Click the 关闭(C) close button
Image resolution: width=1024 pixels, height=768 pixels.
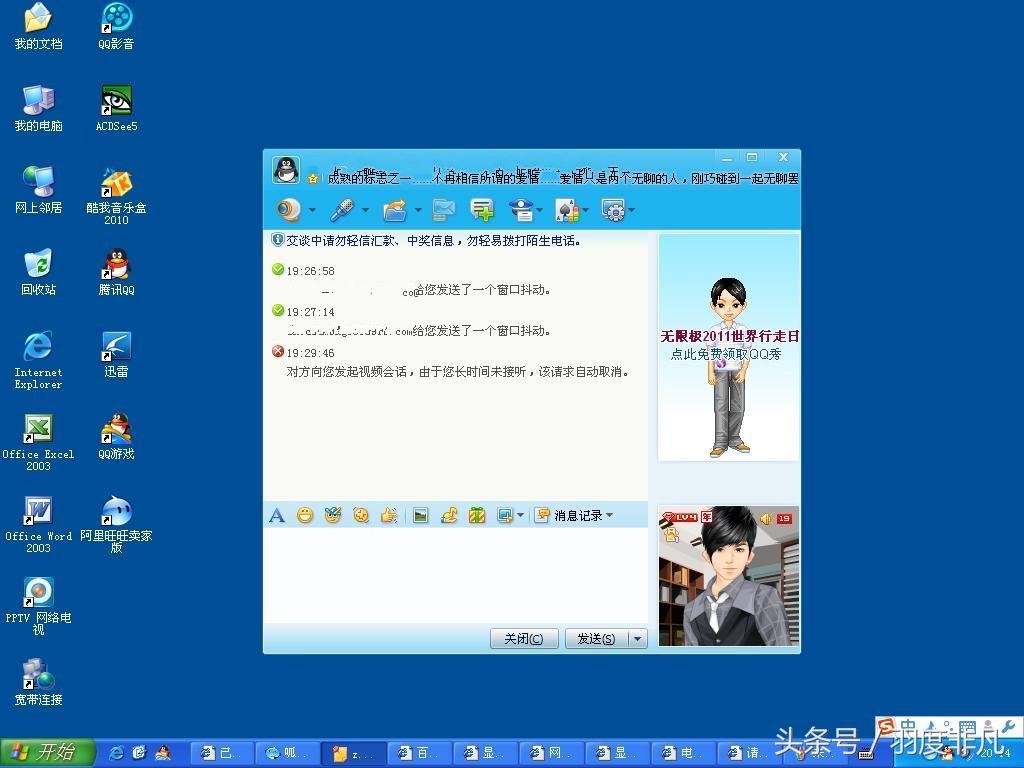point(524,639)
